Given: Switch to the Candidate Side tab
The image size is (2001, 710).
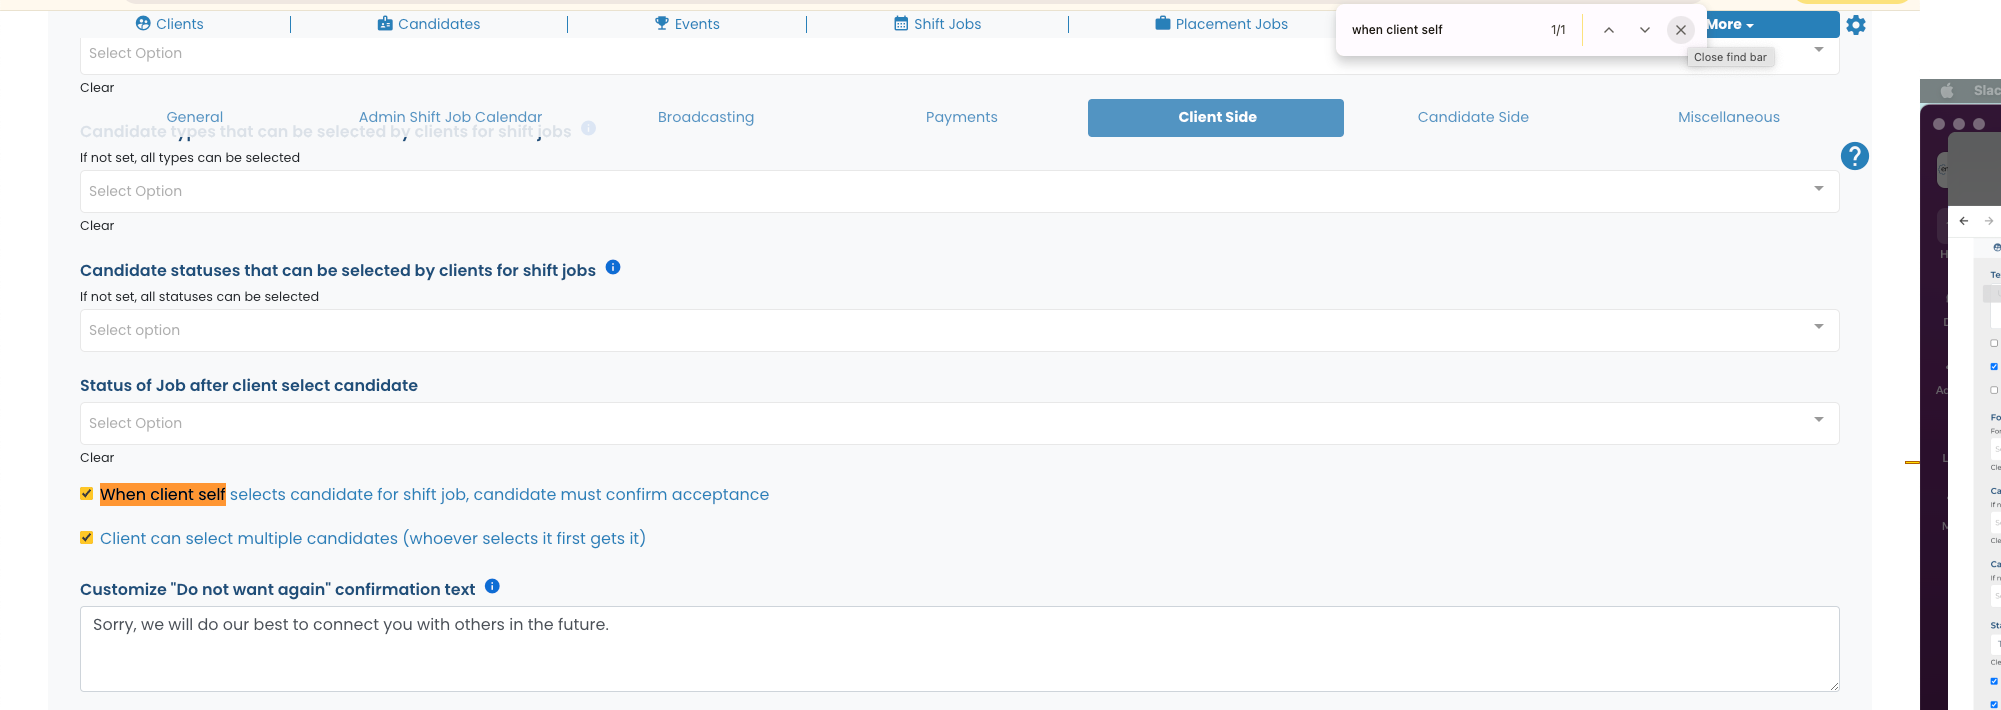Looking at the screenshot, I should 1473,117.
